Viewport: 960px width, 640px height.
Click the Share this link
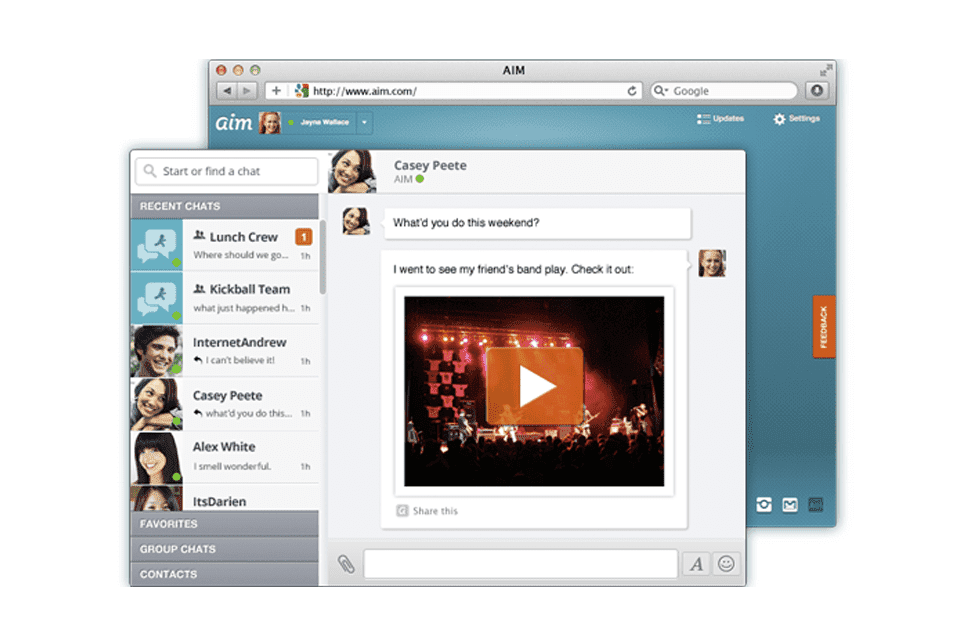click(435, 511)
